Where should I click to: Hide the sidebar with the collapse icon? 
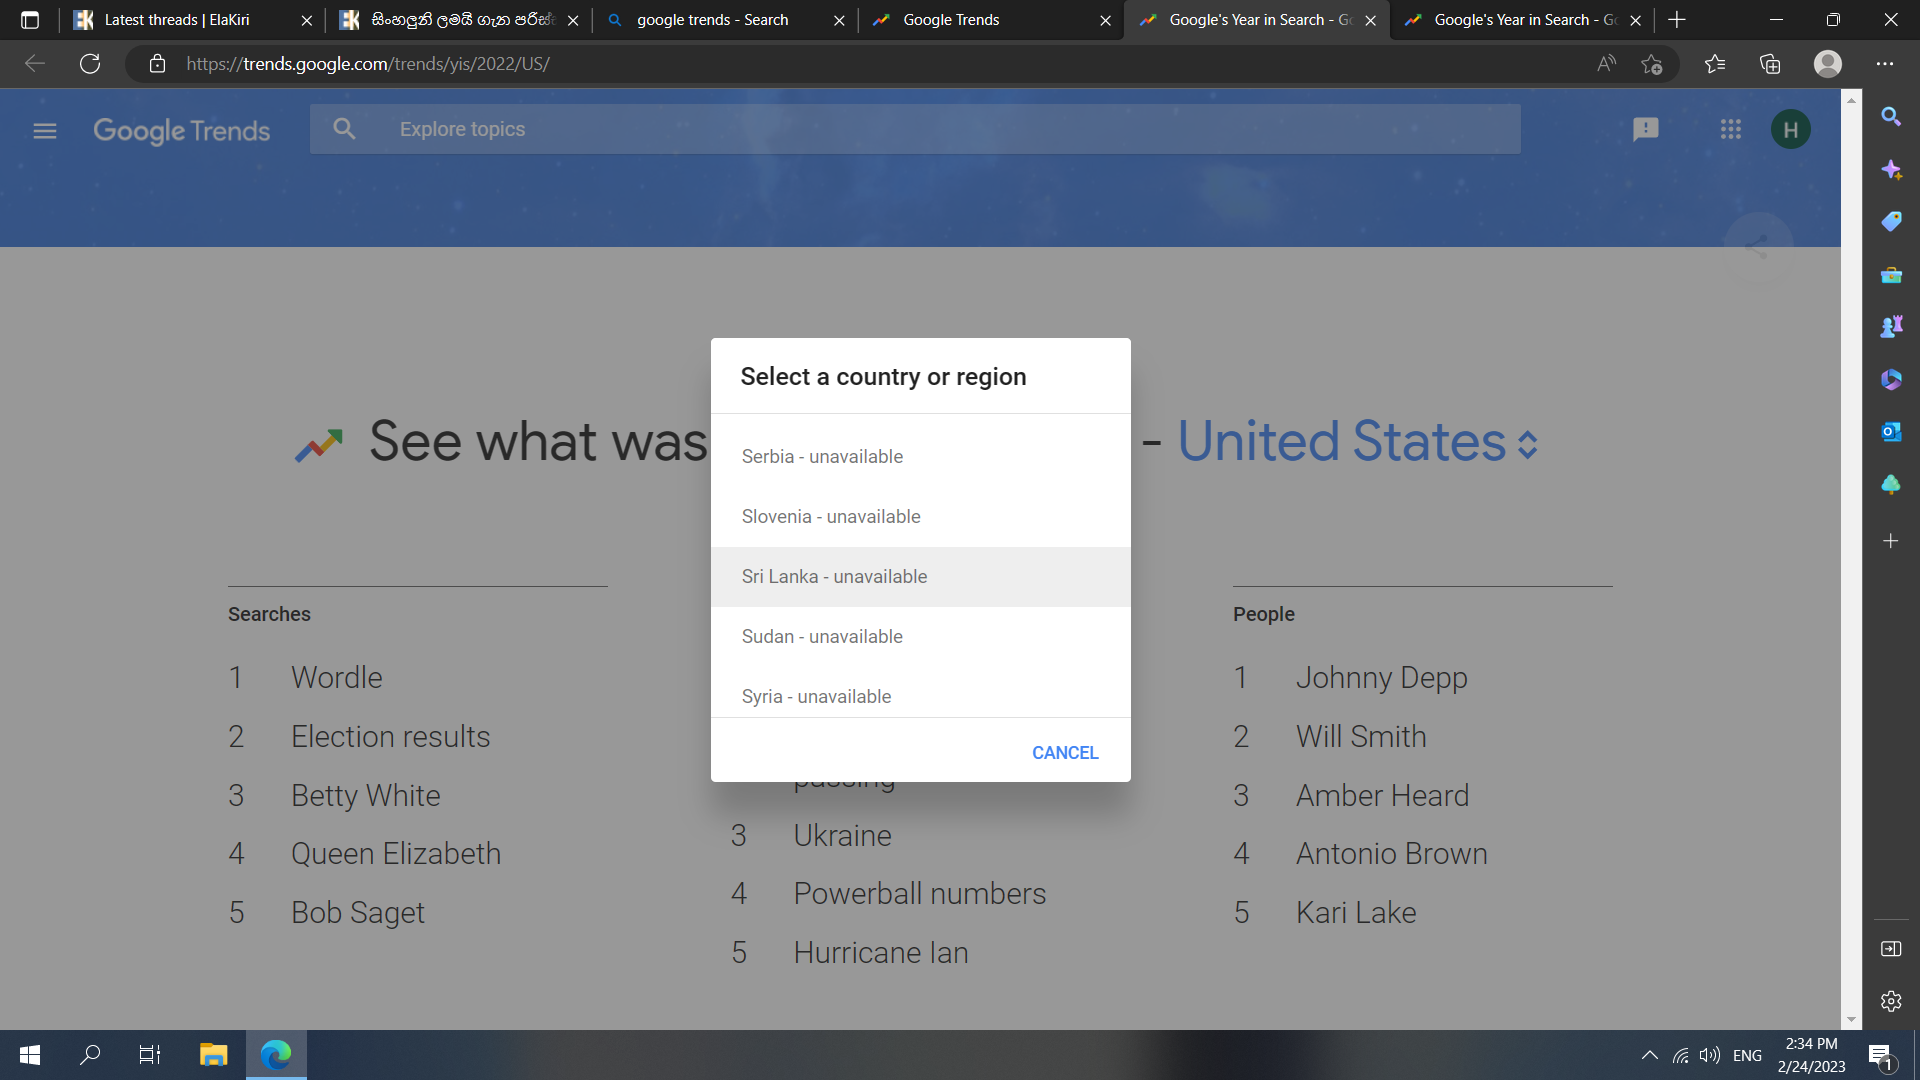click(x=1891, y=949)
